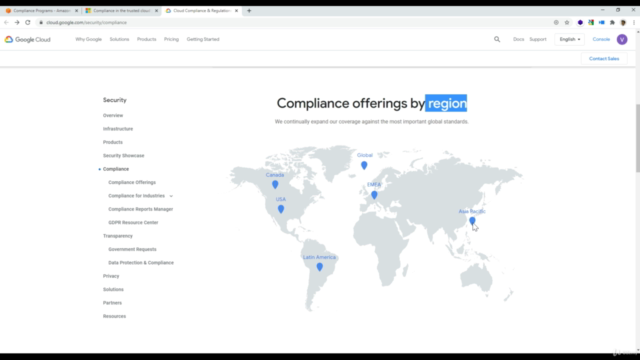640x360 pixels.
Task: Open the Why Google menu
Action: coord(88,39)
